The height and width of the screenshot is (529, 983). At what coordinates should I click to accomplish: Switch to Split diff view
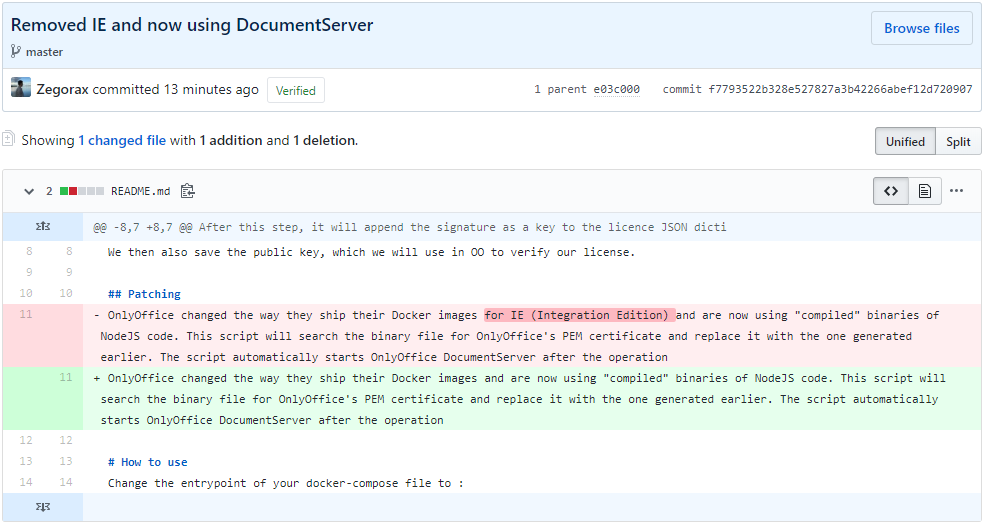pos(958,142)
